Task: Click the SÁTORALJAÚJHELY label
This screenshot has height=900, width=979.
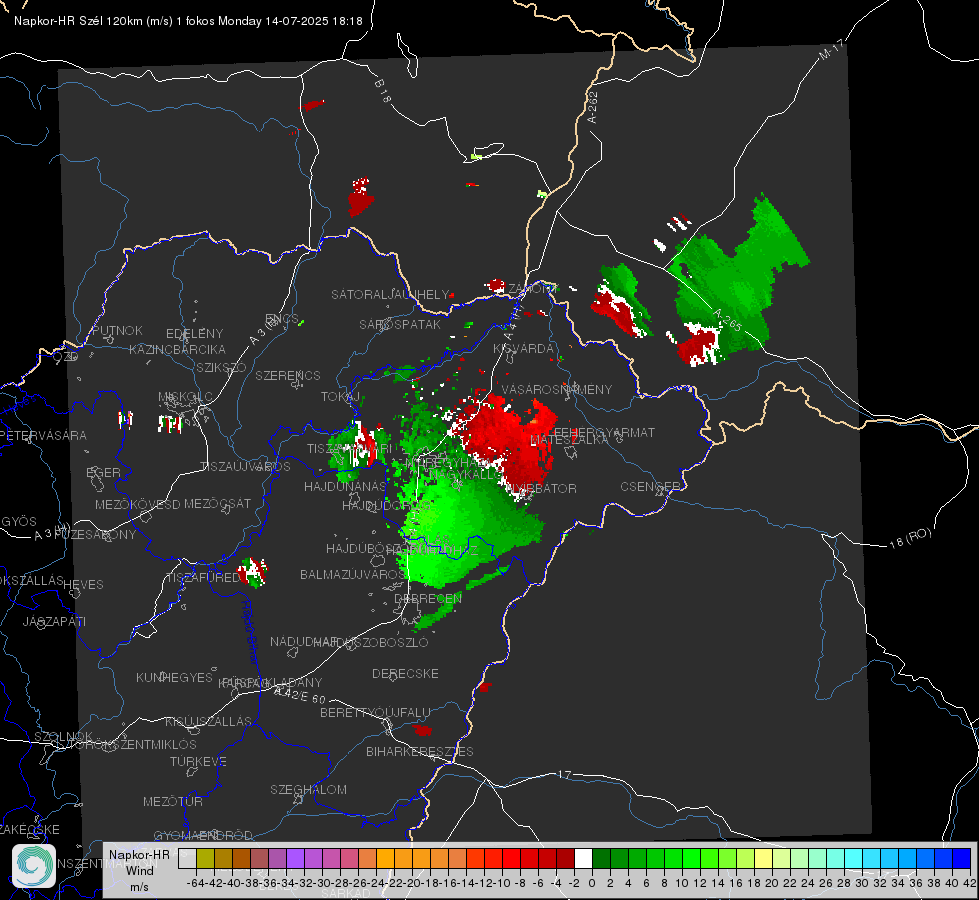Action: [390, 294]
